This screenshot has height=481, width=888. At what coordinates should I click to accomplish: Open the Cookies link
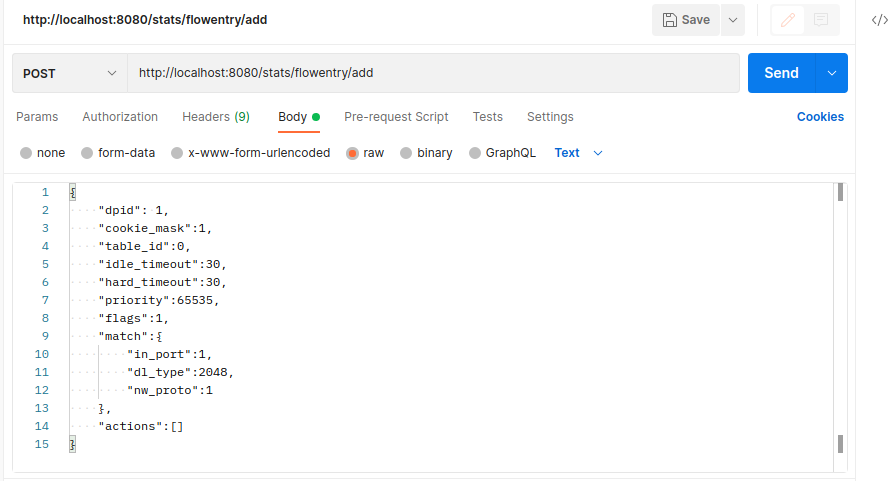coord(820,117)
